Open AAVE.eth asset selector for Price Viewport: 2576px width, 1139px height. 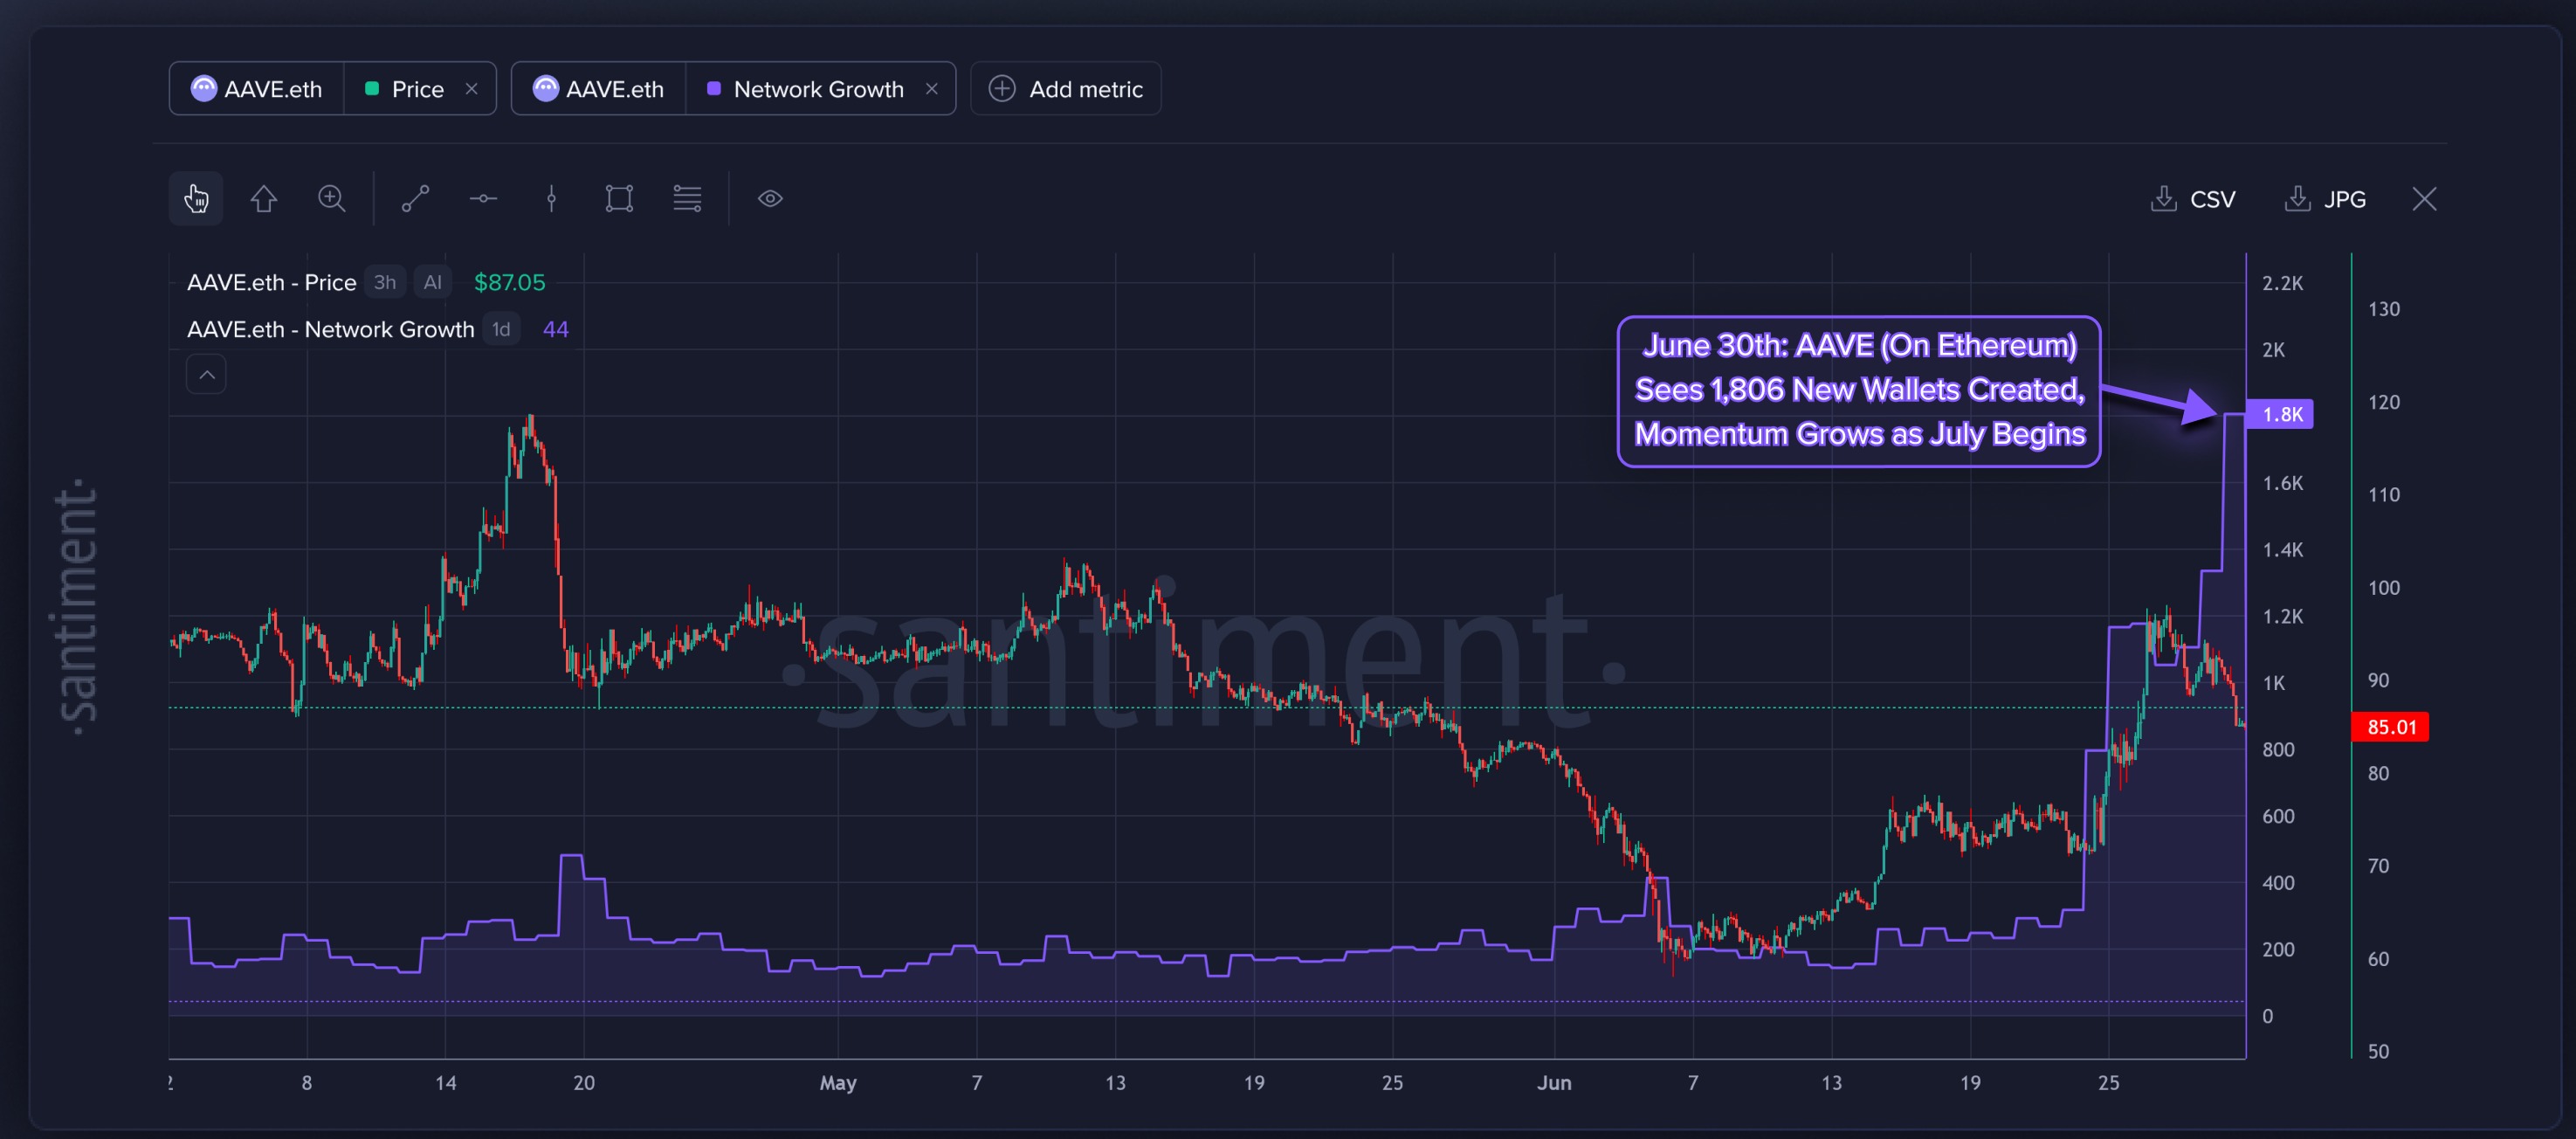257,89
